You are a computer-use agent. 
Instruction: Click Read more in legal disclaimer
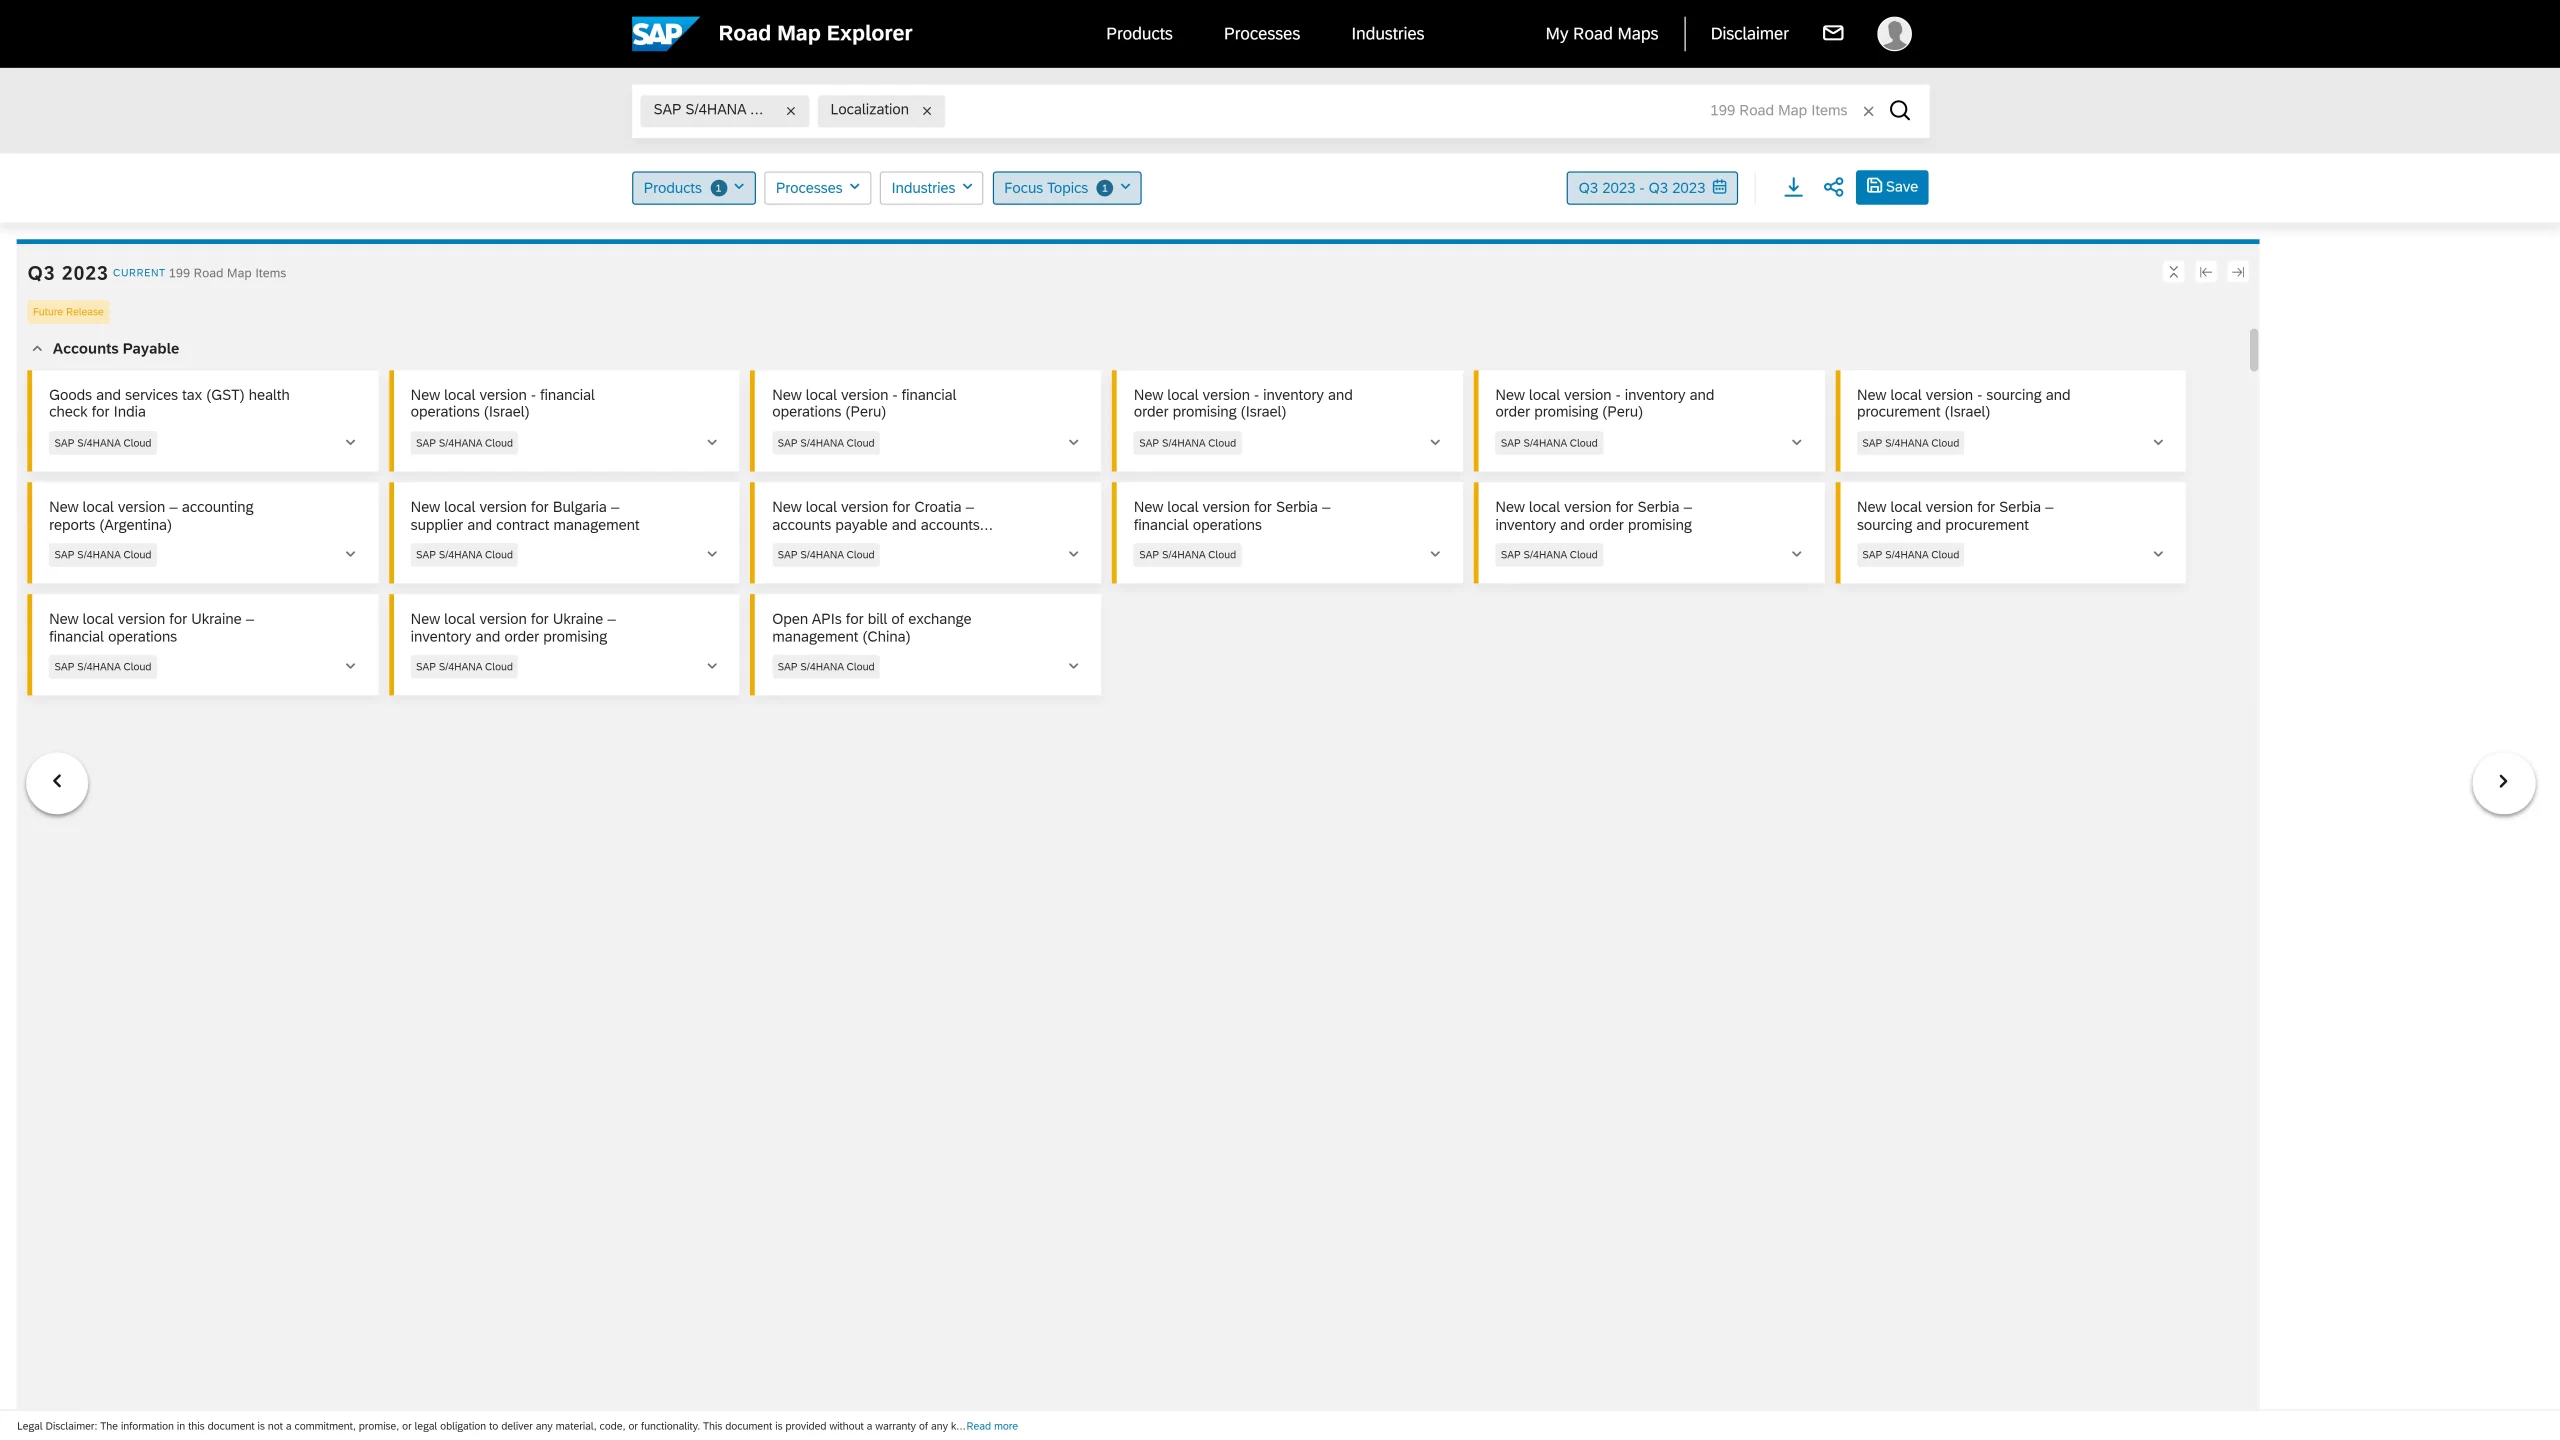[992, 1426]
